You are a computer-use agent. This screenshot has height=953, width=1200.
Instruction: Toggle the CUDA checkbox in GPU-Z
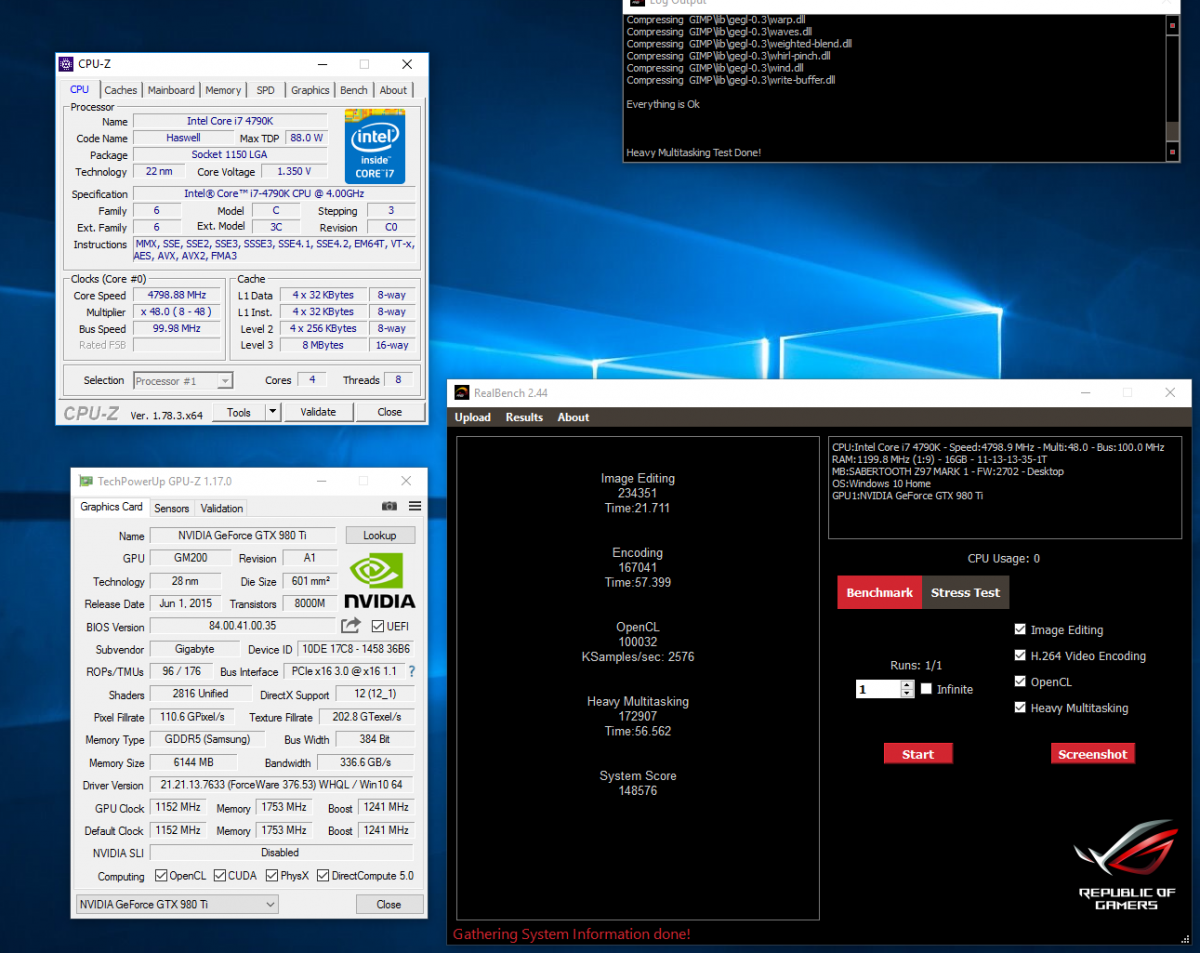(x=220, y=876)
